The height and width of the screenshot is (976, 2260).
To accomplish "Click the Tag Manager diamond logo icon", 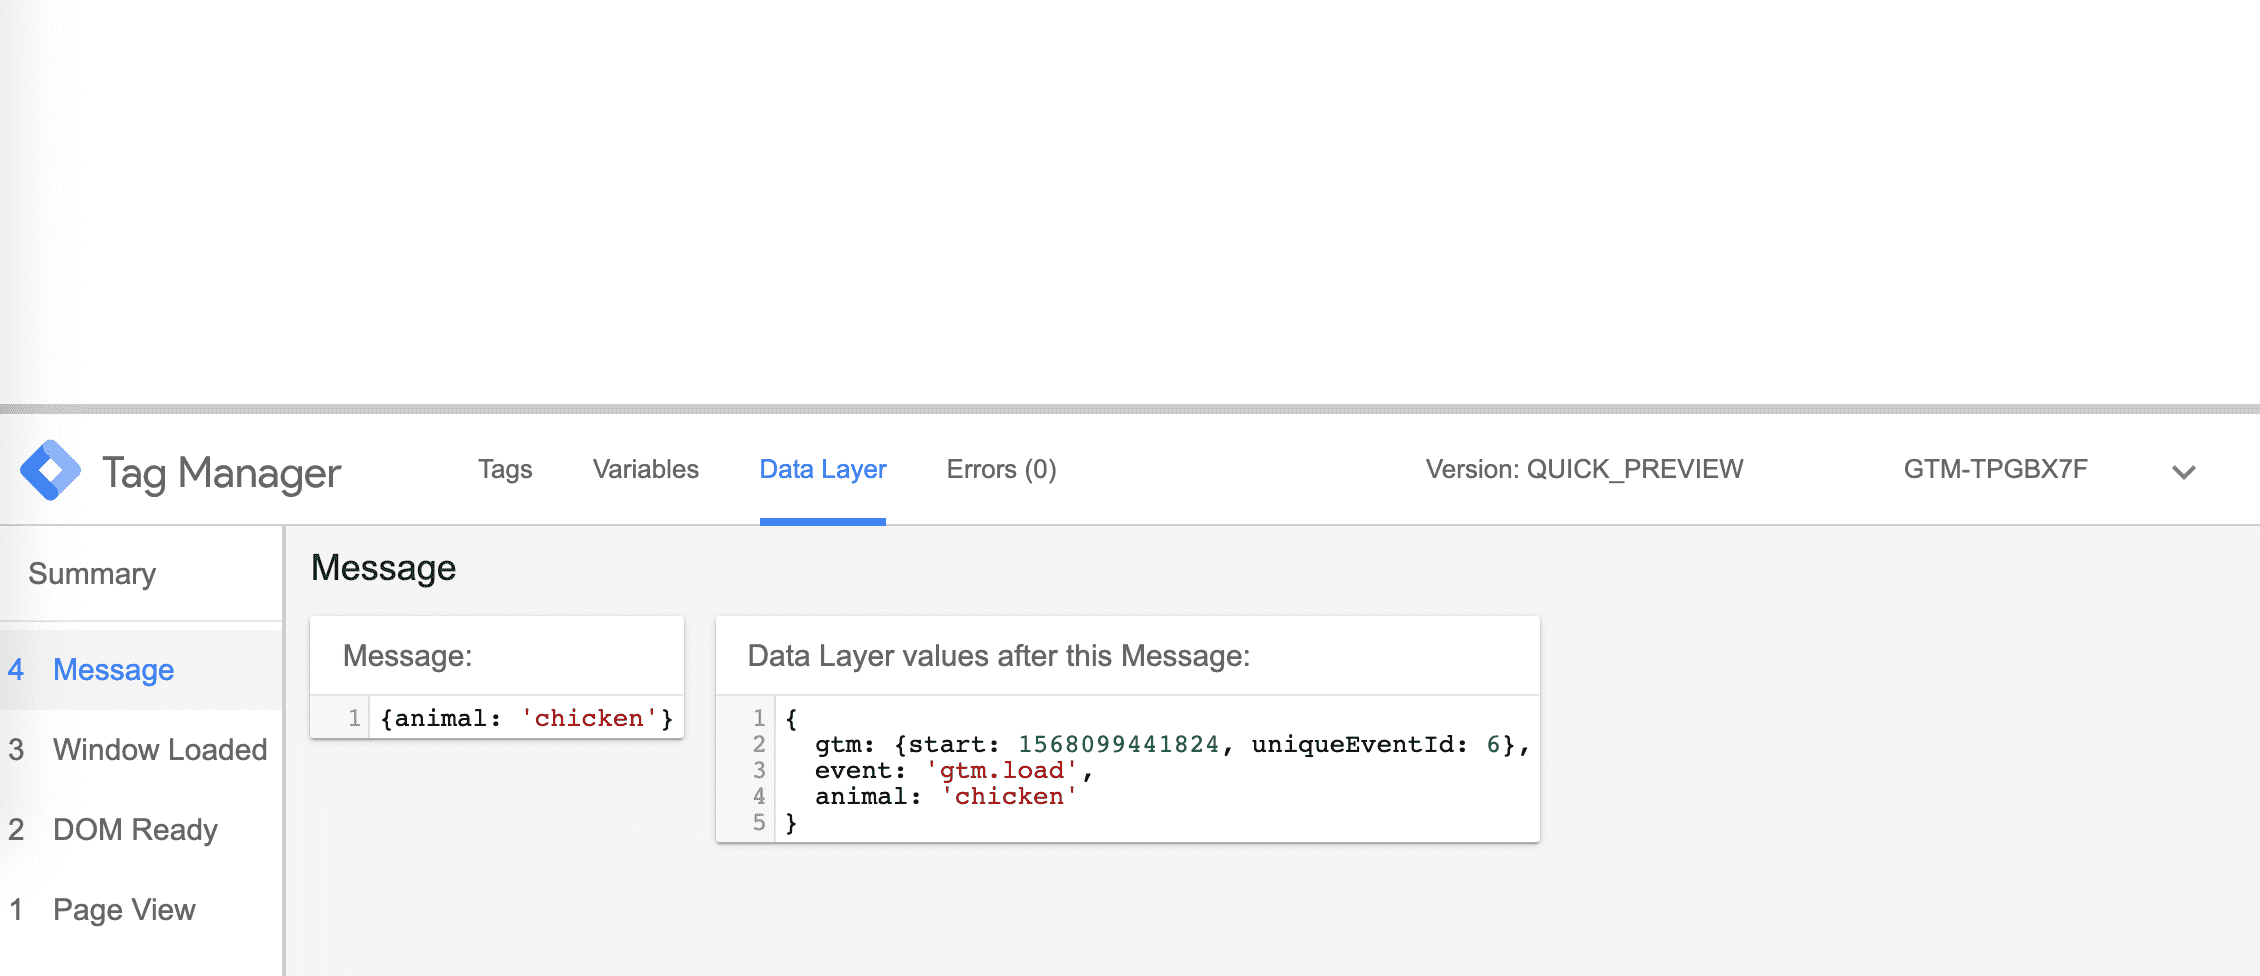I will pyautogui.click(x=50, y=470).
